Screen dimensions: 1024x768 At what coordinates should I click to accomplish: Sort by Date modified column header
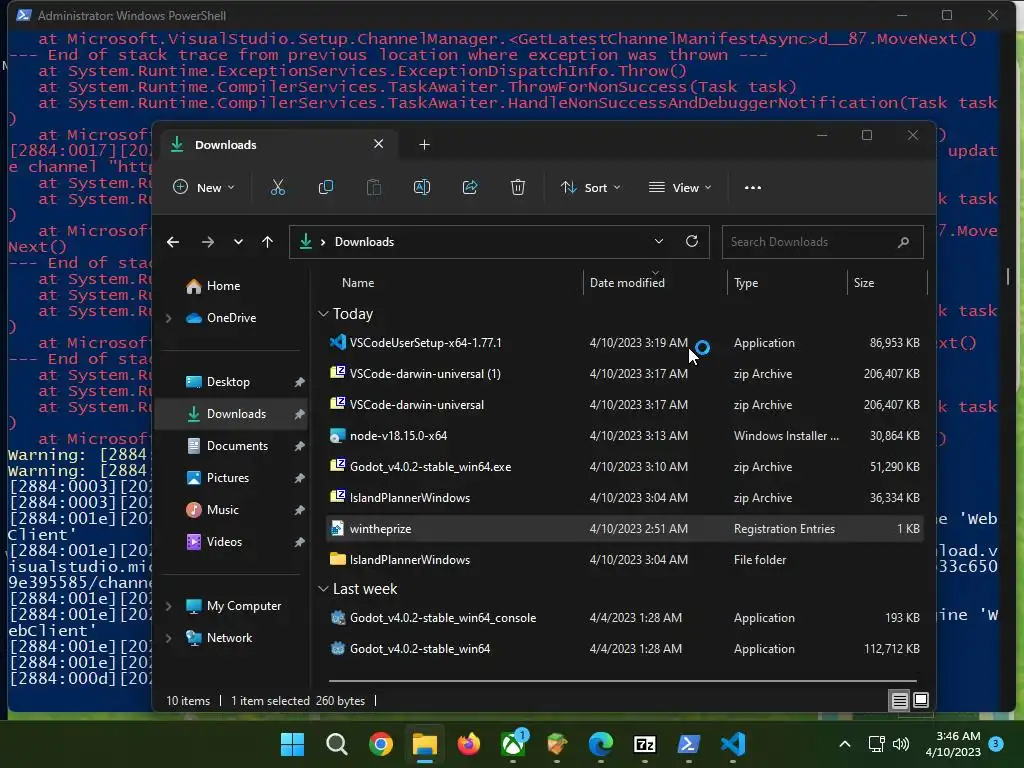(x=627, y=283)
